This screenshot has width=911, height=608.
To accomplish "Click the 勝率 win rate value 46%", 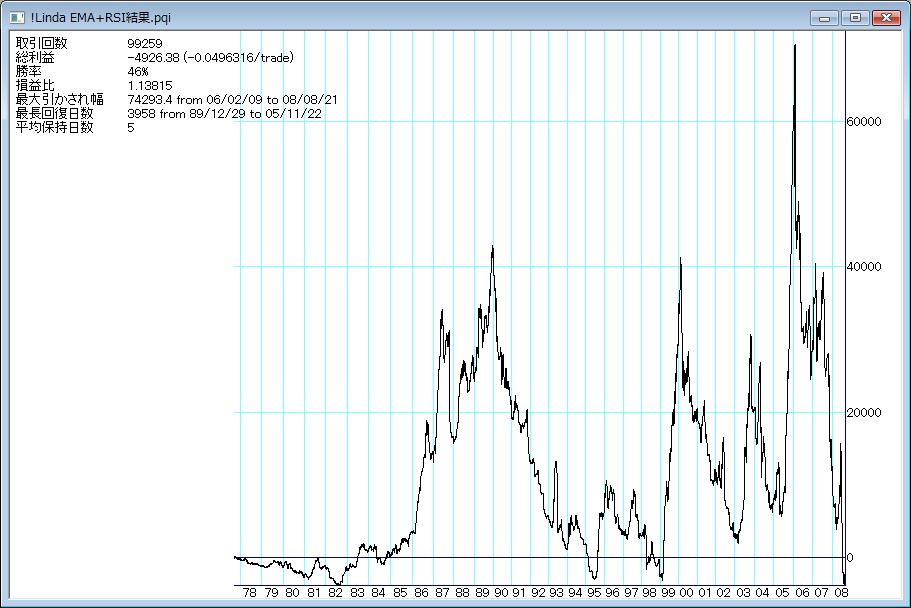I will pyautogui.click(x=138, y=72).
